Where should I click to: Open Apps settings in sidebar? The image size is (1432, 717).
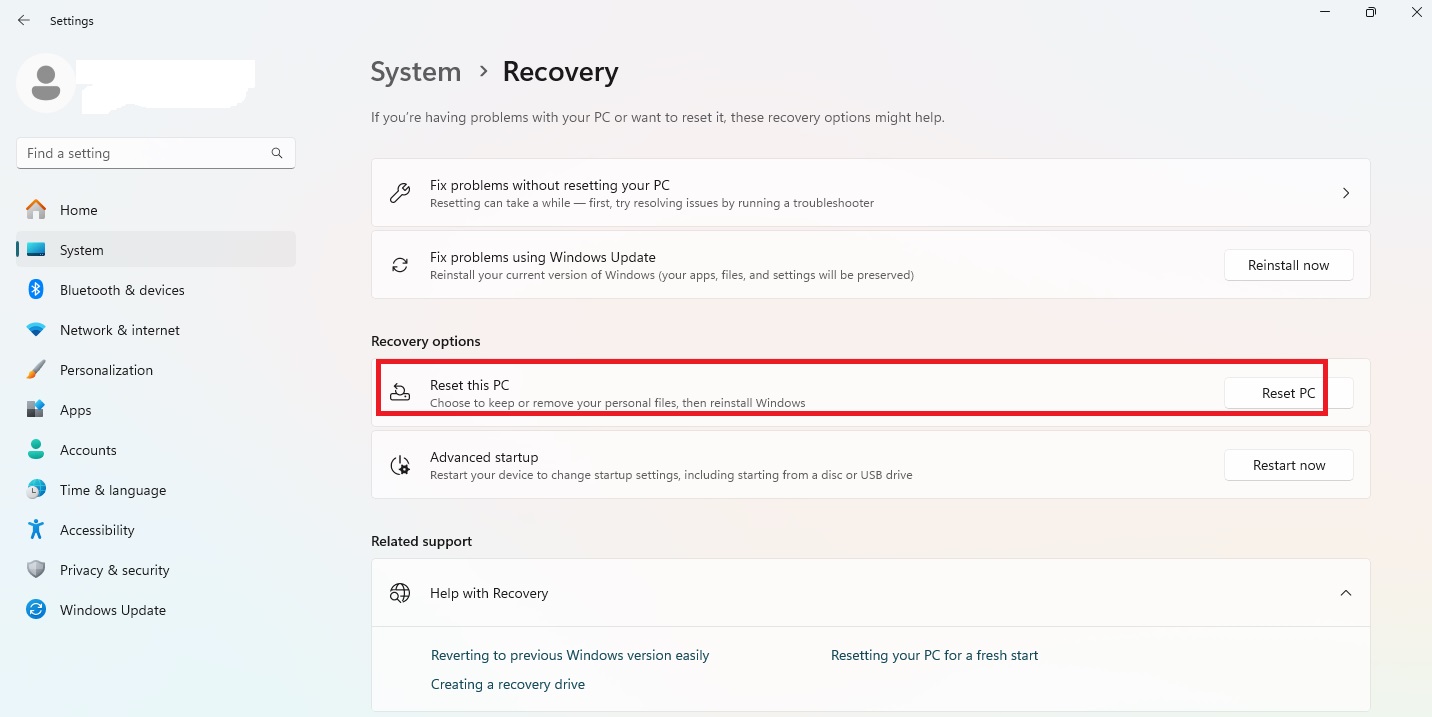[x=156, y=410]
